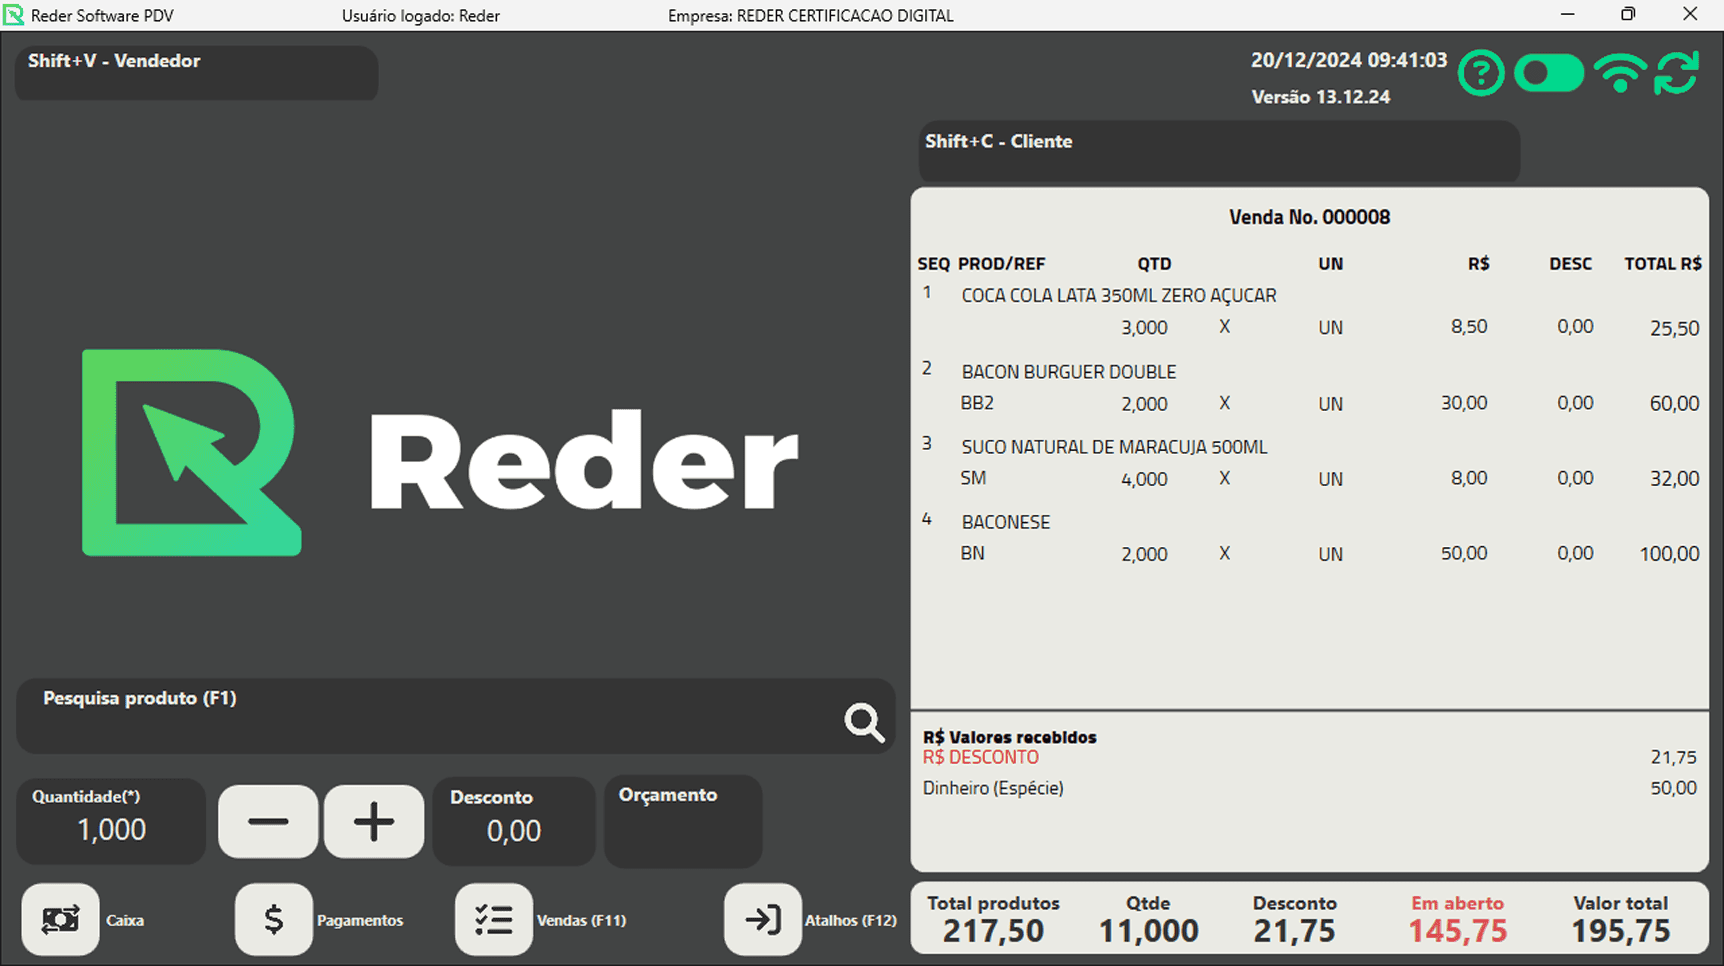Open the Vendas (F11) list button
This screenshot has height=966, width=1724.
click(494, 919)
